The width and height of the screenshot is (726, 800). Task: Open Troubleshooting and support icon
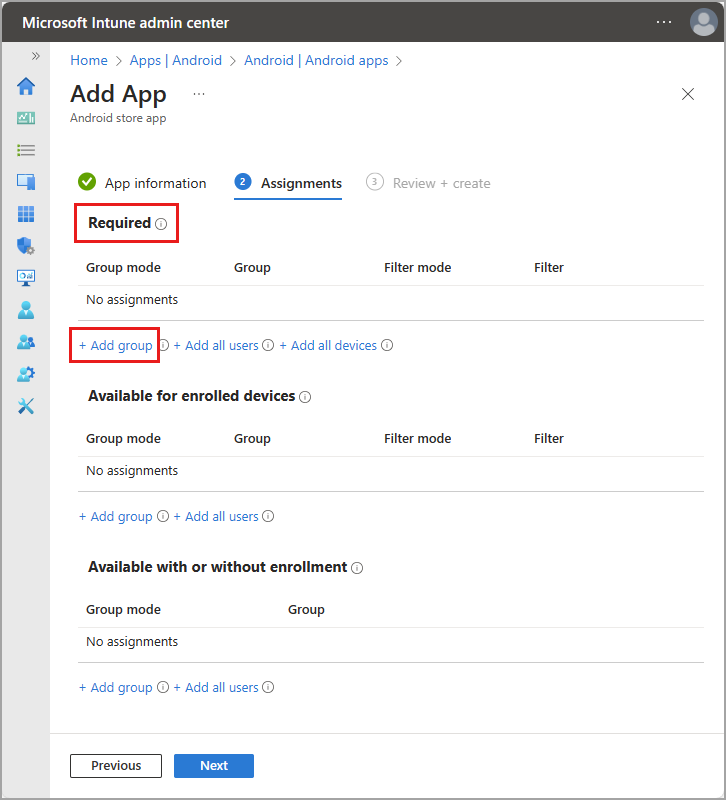click(x=26, y=406)
